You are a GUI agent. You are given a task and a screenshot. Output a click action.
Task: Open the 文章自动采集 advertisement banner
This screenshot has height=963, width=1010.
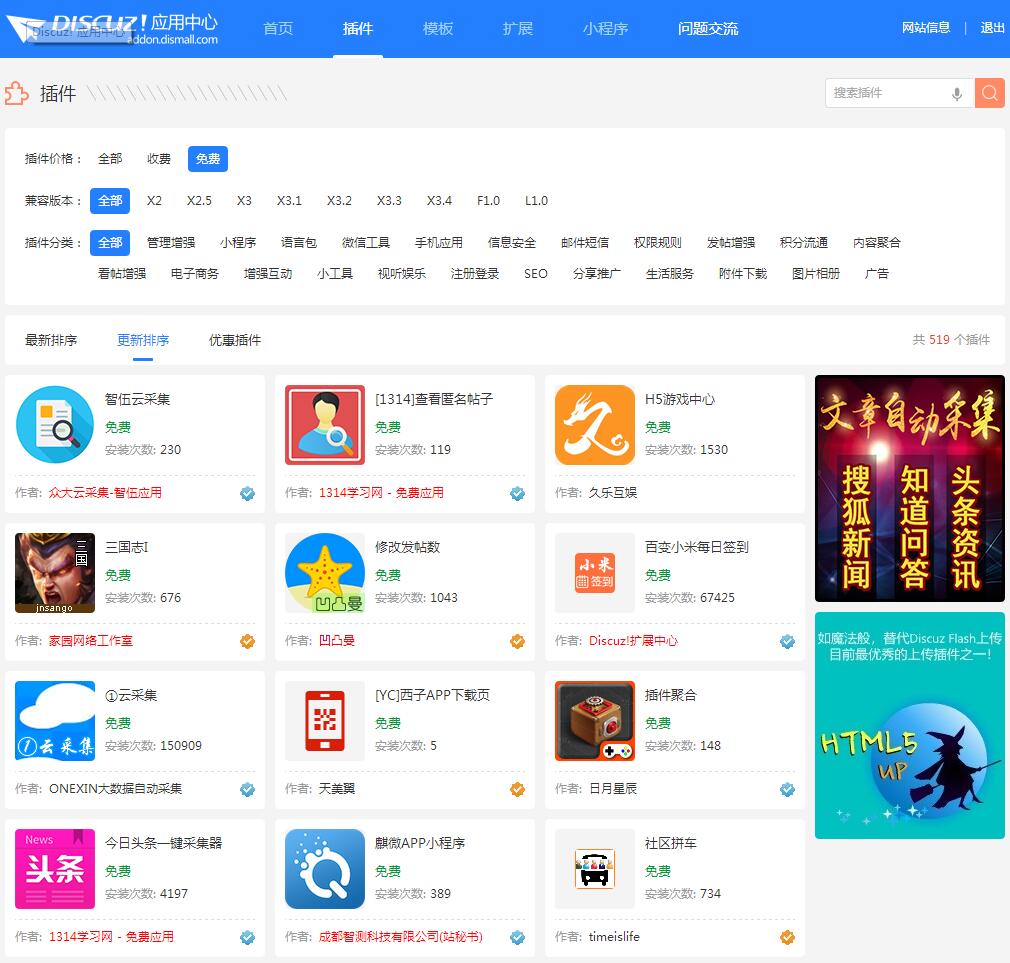point(910,488)
